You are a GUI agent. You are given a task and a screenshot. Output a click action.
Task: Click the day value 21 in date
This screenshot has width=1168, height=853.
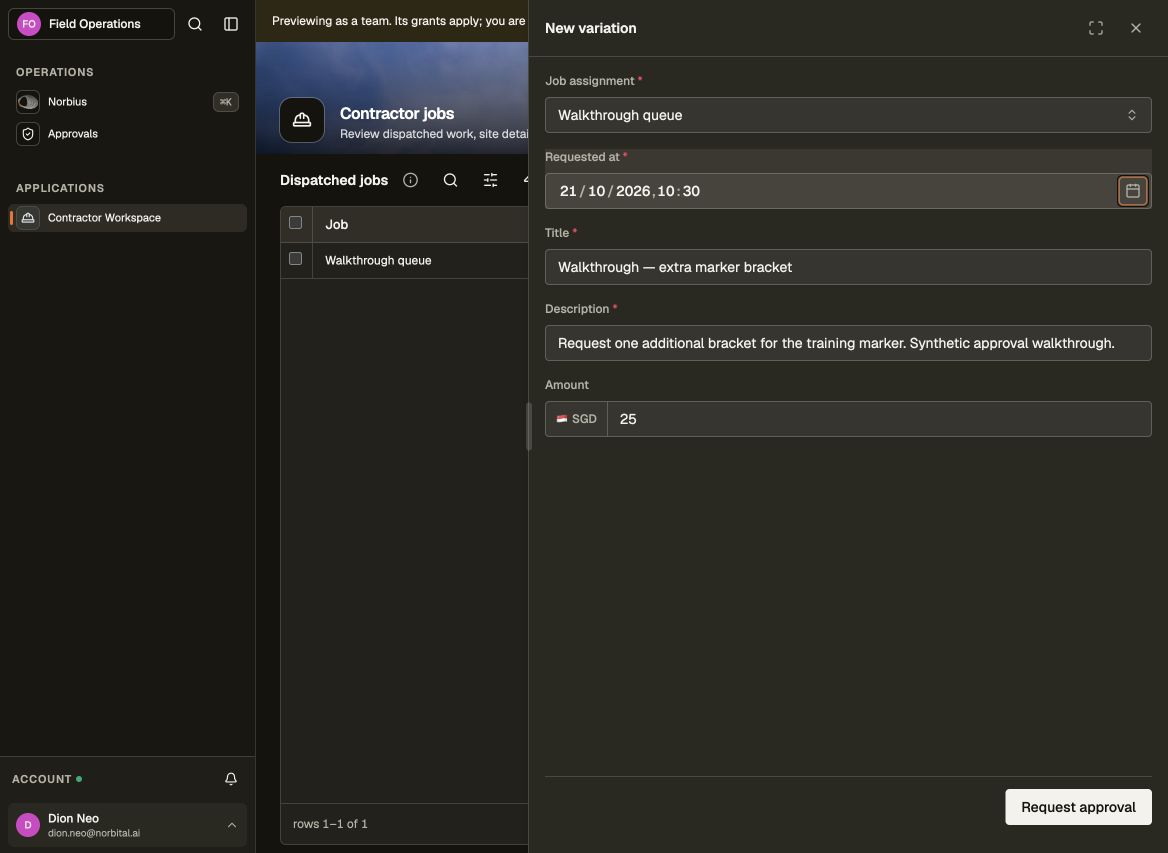(568, 191)
